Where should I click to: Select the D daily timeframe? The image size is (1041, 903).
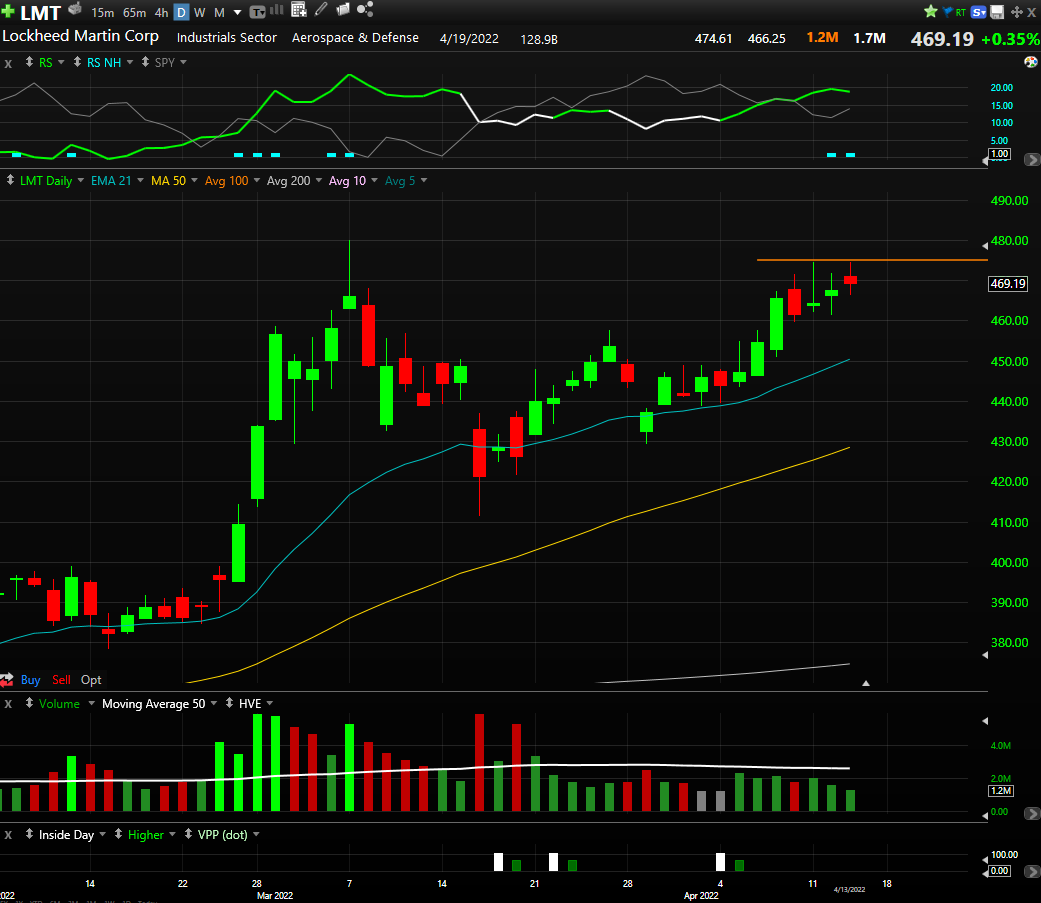[x=181, y=12]
